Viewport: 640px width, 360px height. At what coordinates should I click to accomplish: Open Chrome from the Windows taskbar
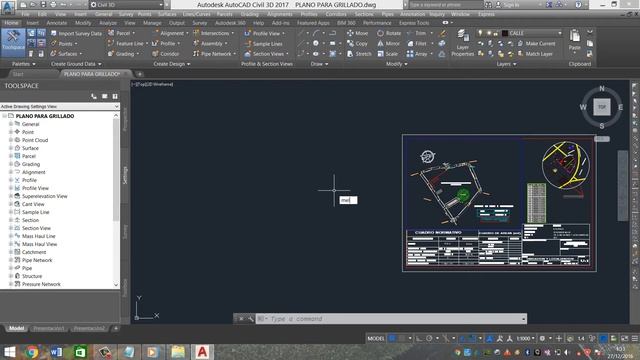coord(32,352)
